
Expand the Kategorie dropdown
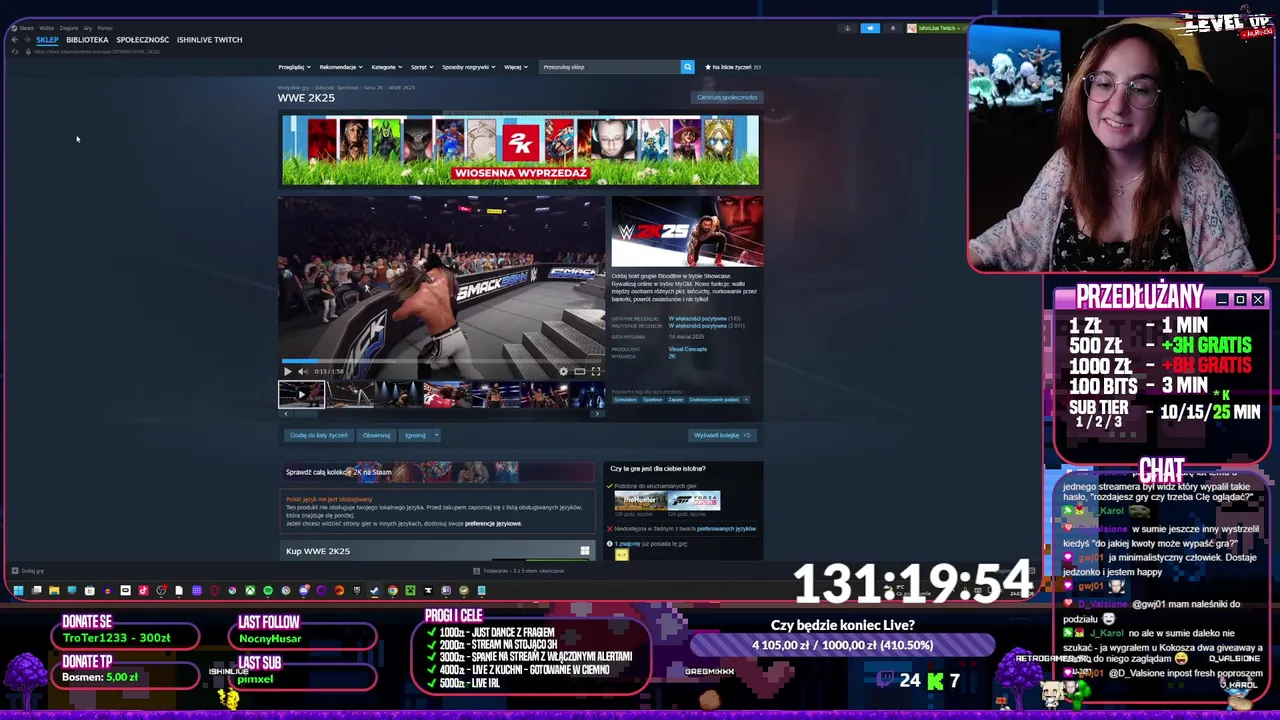click(387, 67)
